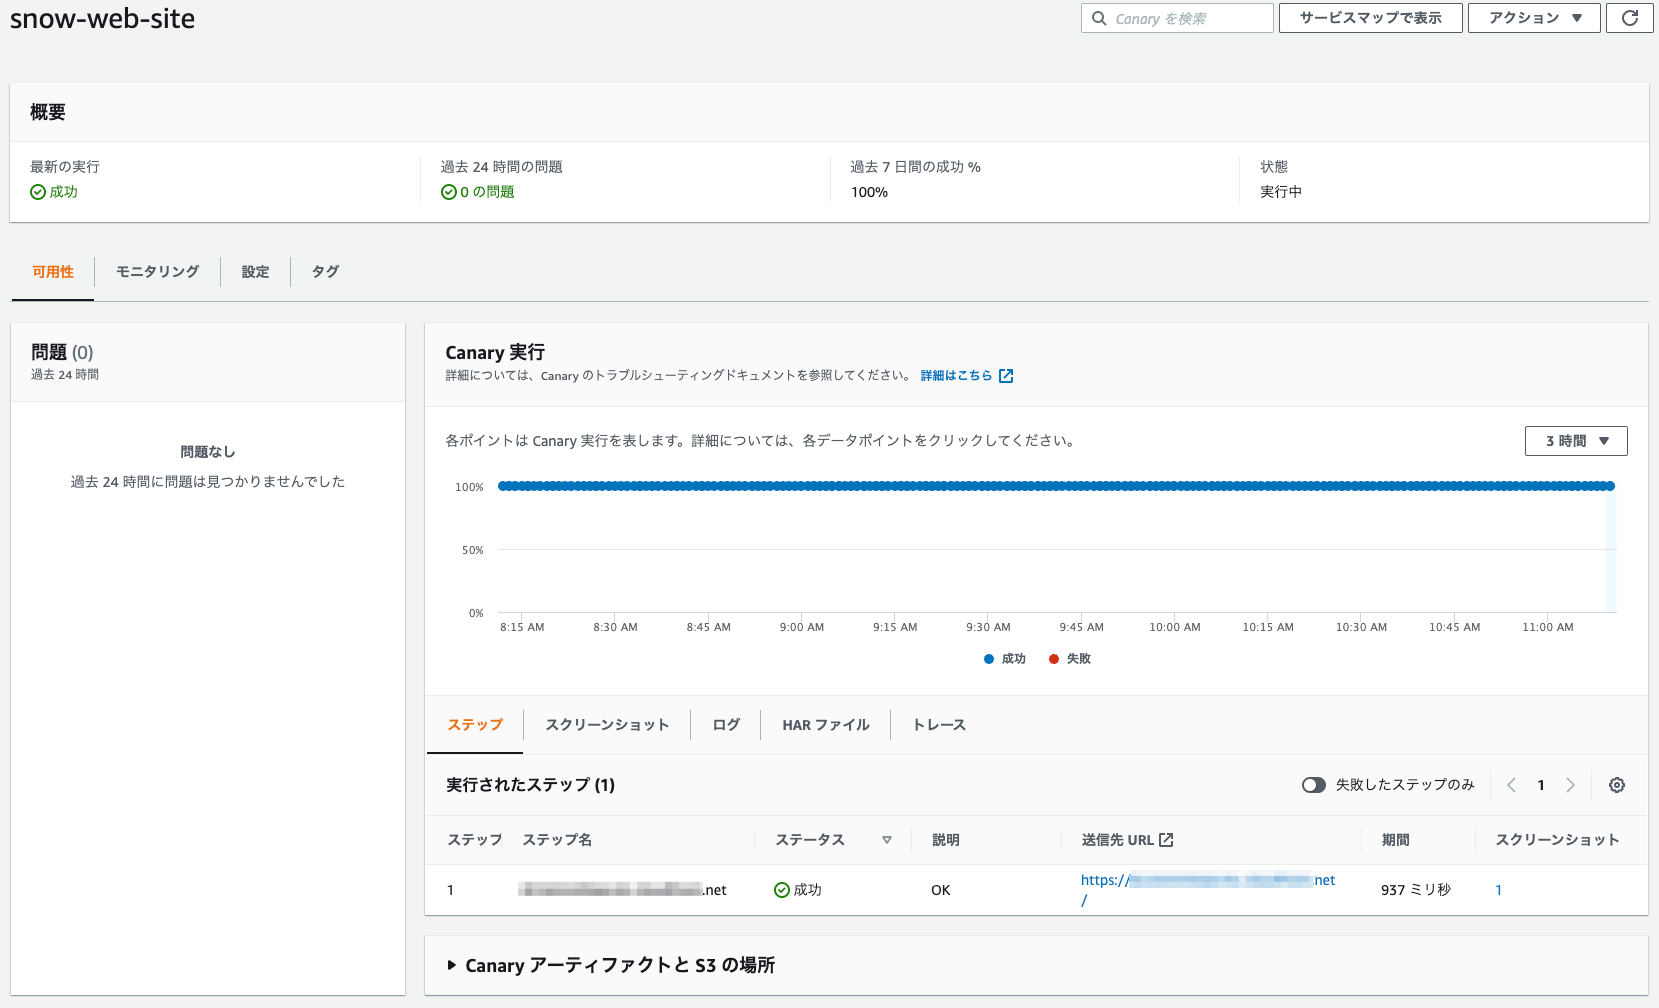Click the 成功 legend blue dot

[989, 659]
